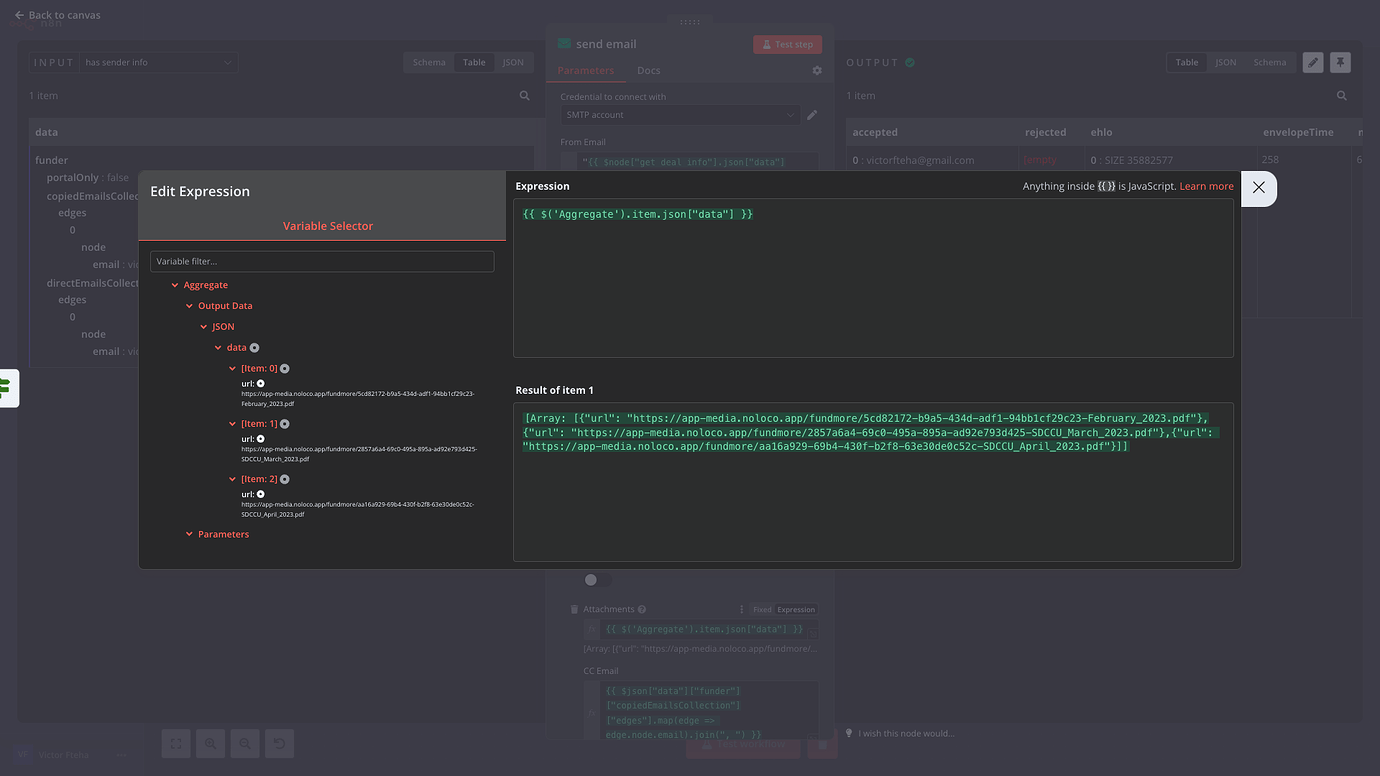1380x776 pixels.
Task: Close the Edit Expression dialog
Action: [1258, 188]
